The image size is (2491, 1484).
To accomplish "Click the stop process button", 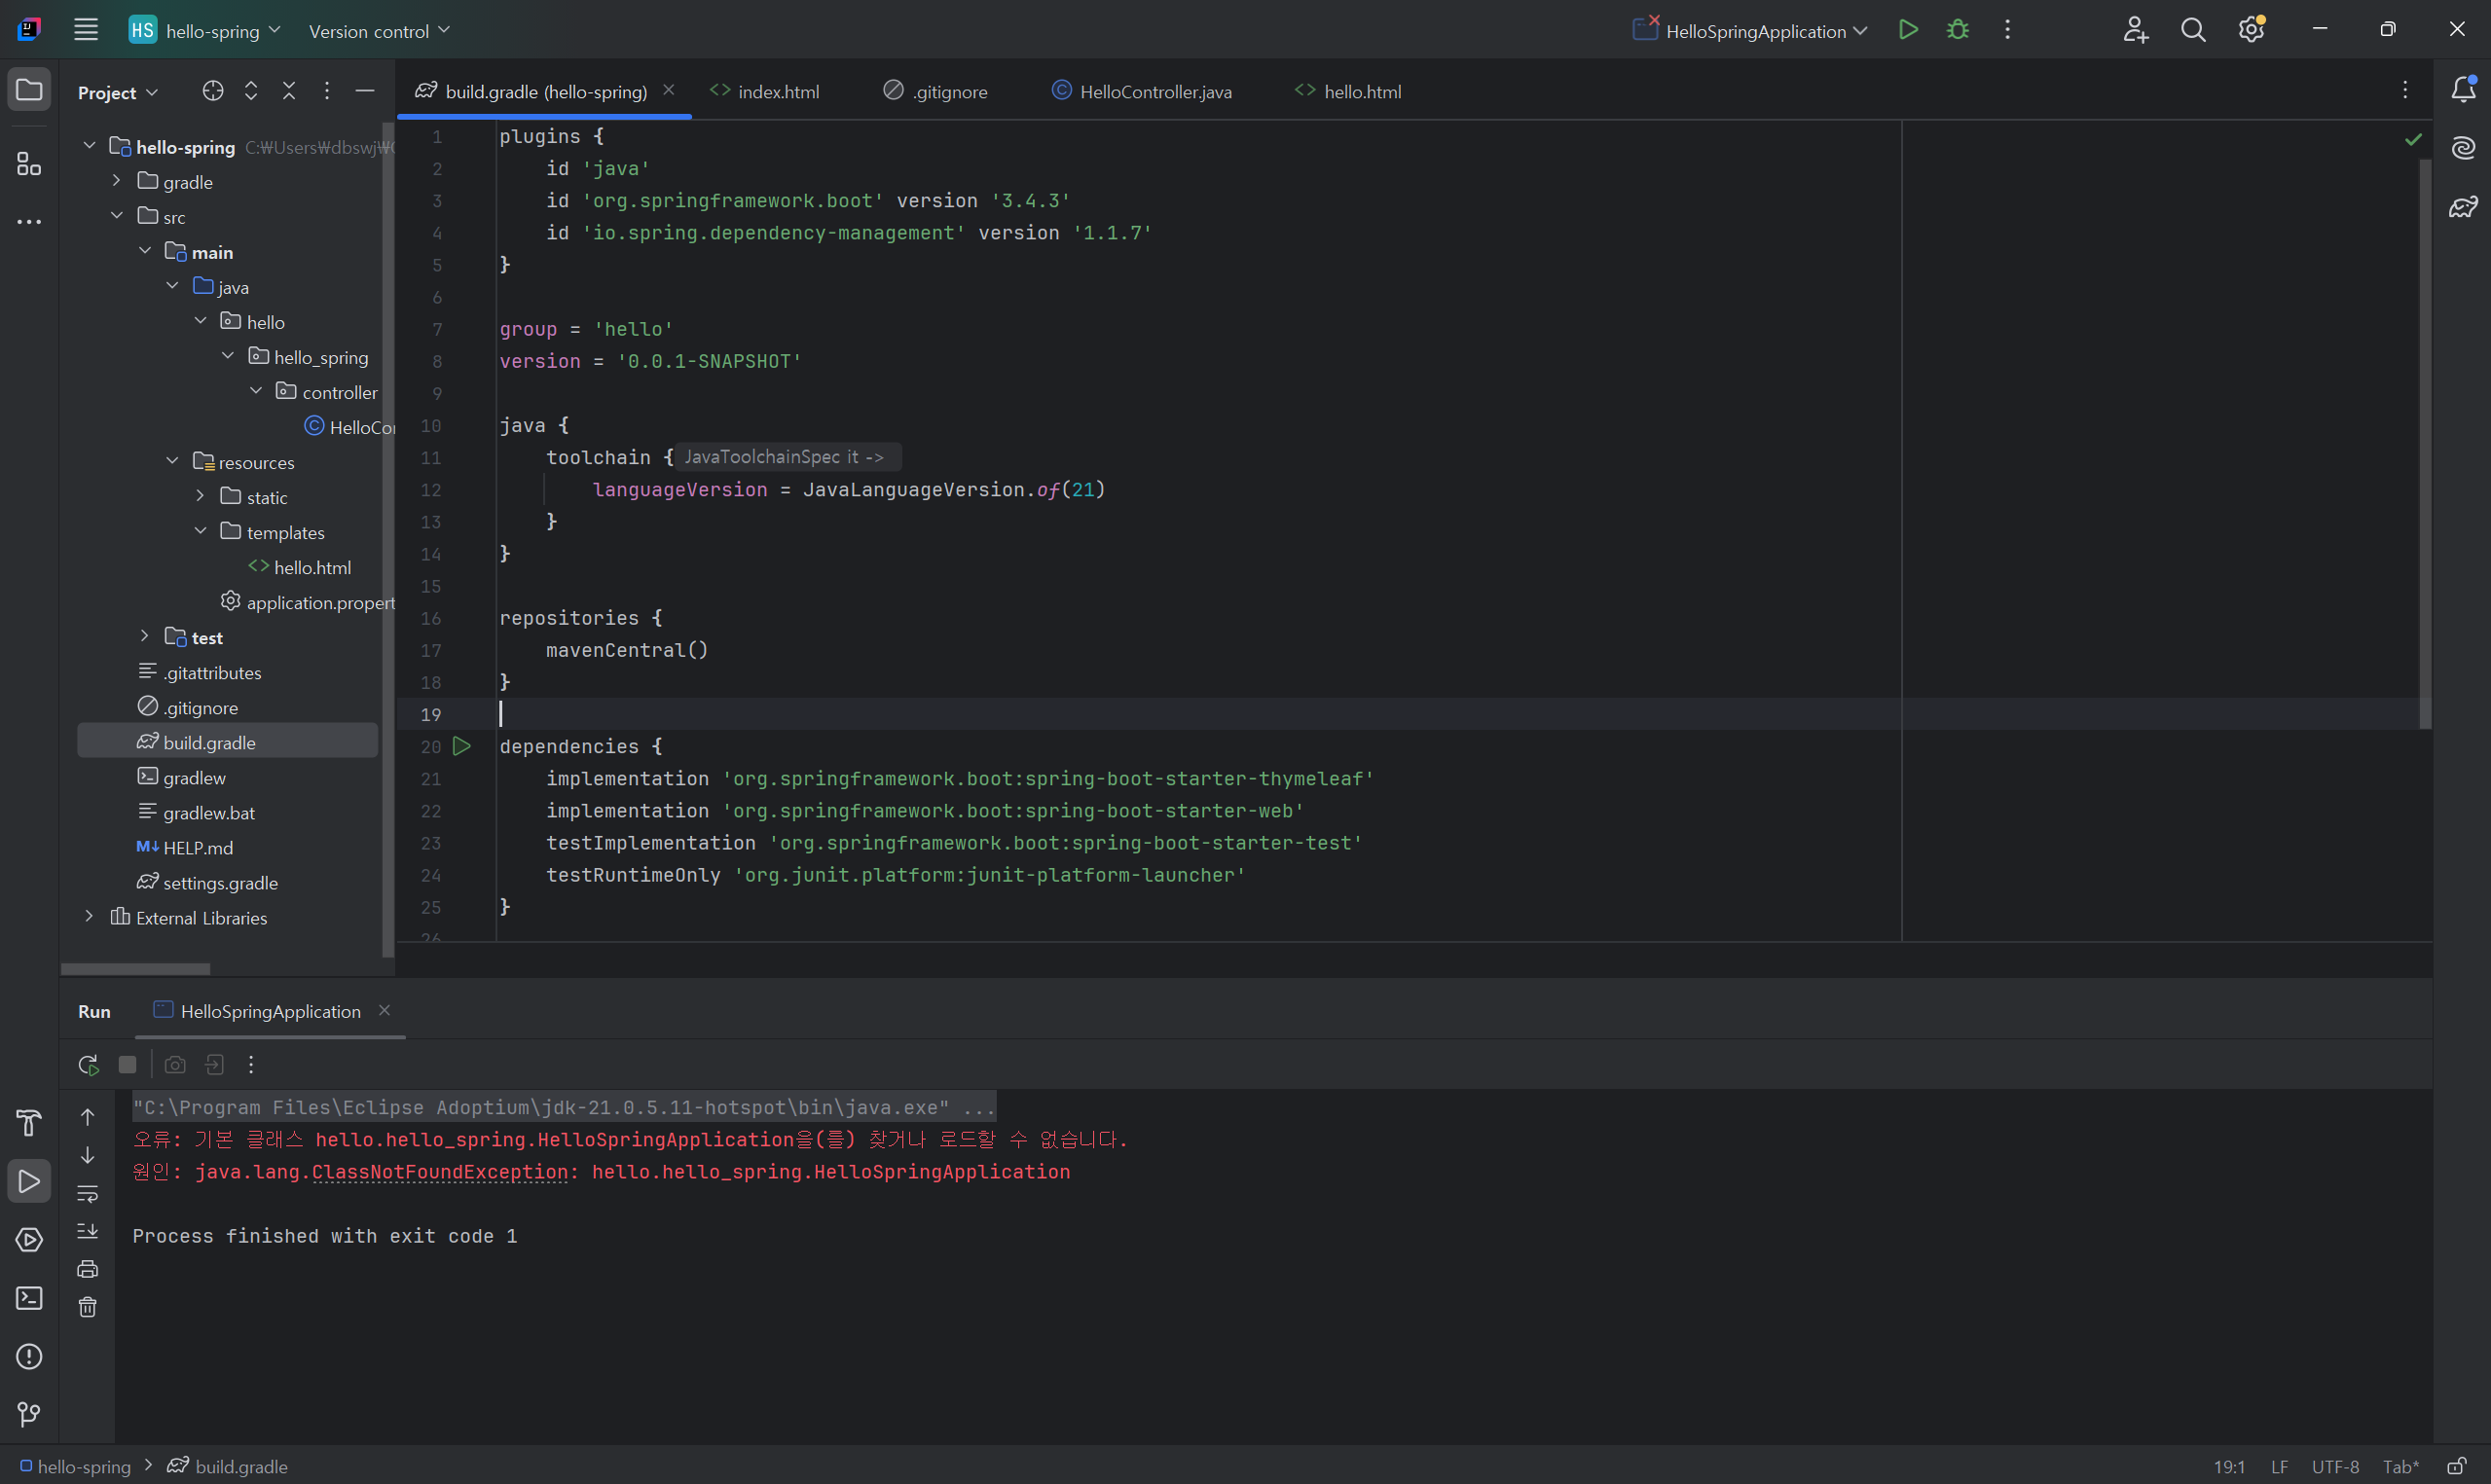I will [x=127, y=1065].
